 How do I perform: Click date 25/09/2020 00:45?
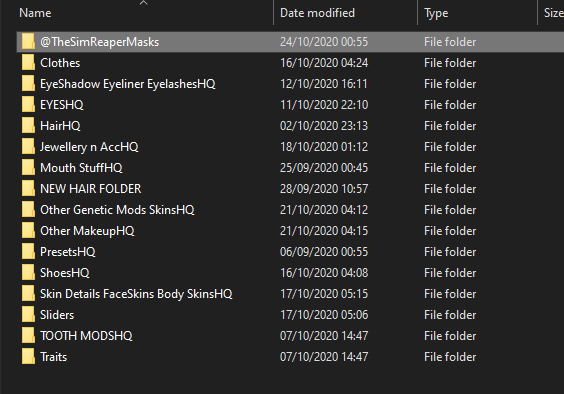324,168
